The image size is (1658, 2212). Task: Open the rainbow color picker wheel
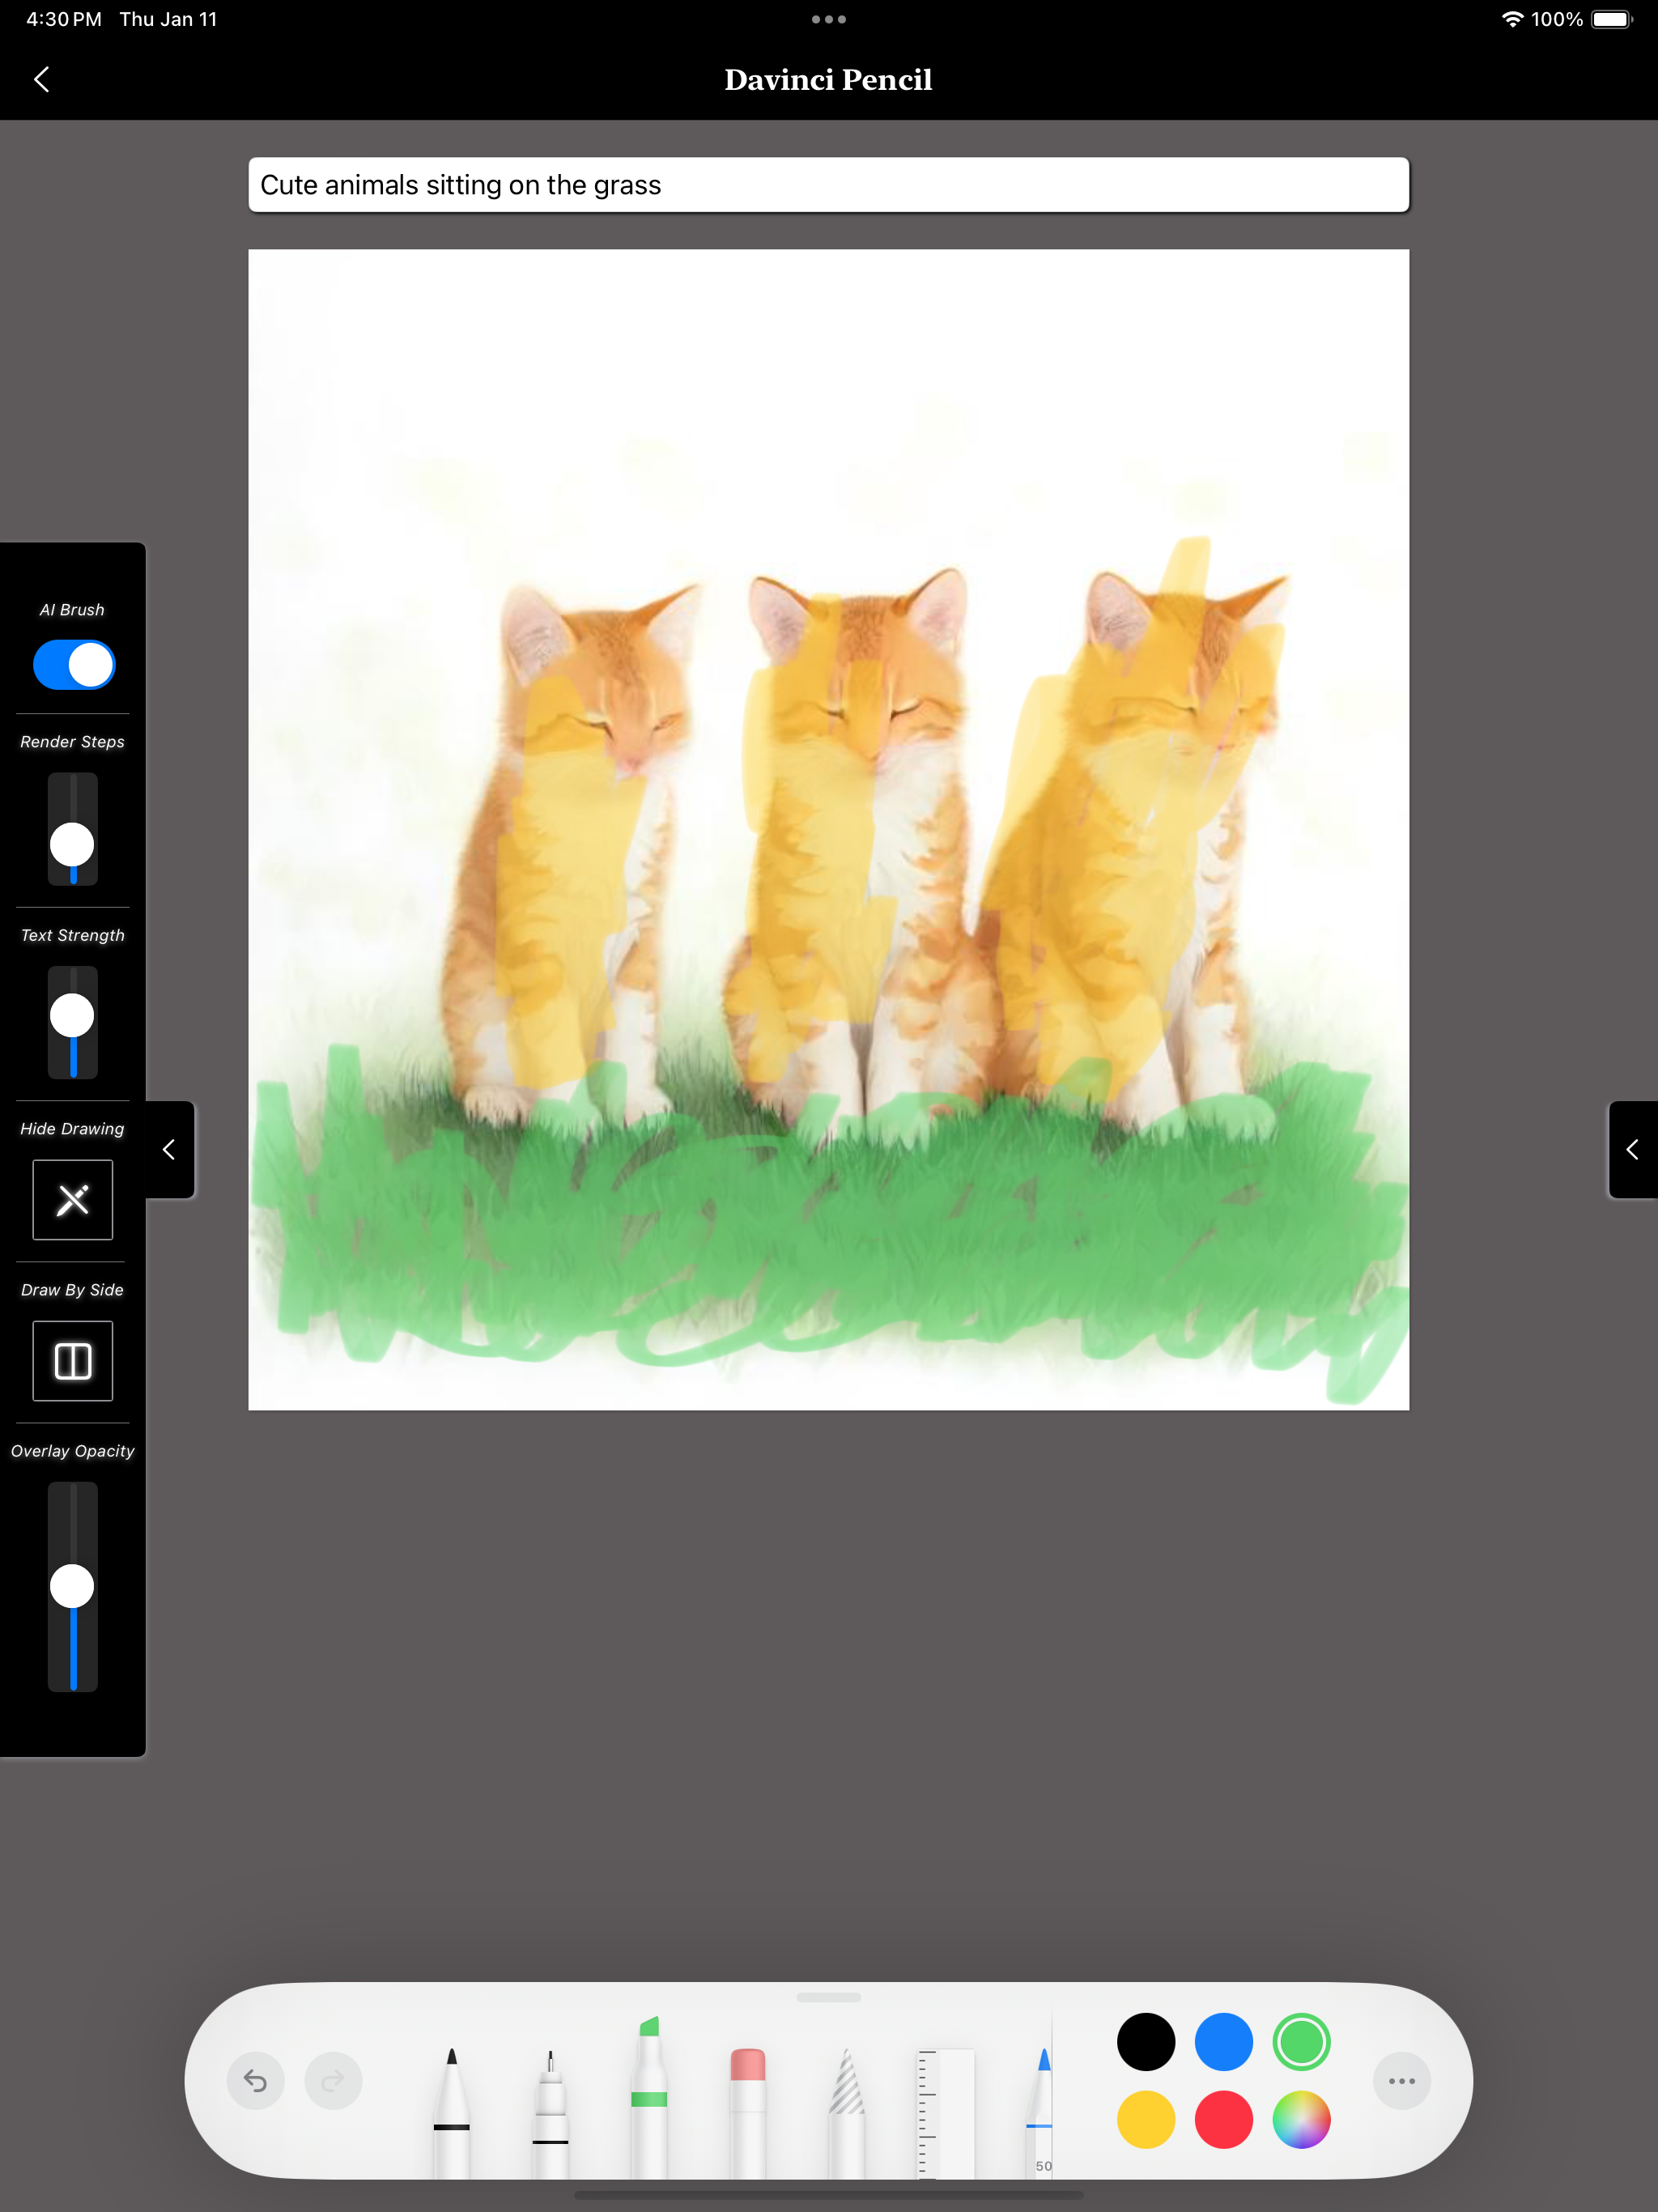[x=1301, y=2119]
